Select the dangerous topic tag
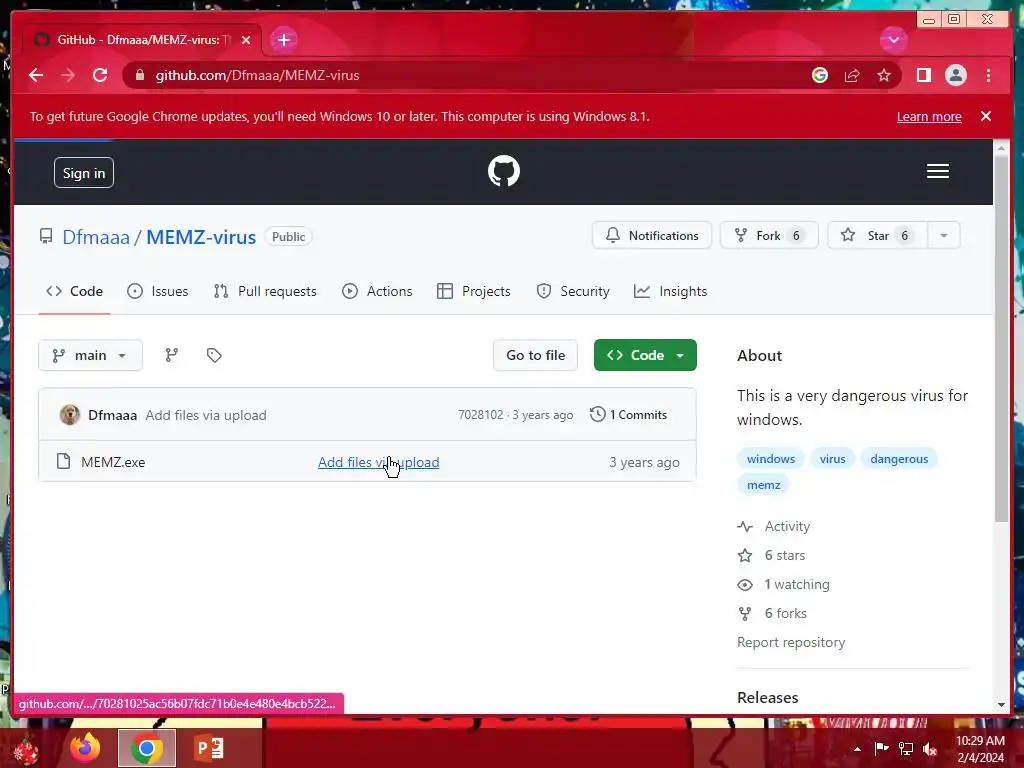 pos(899,458)
